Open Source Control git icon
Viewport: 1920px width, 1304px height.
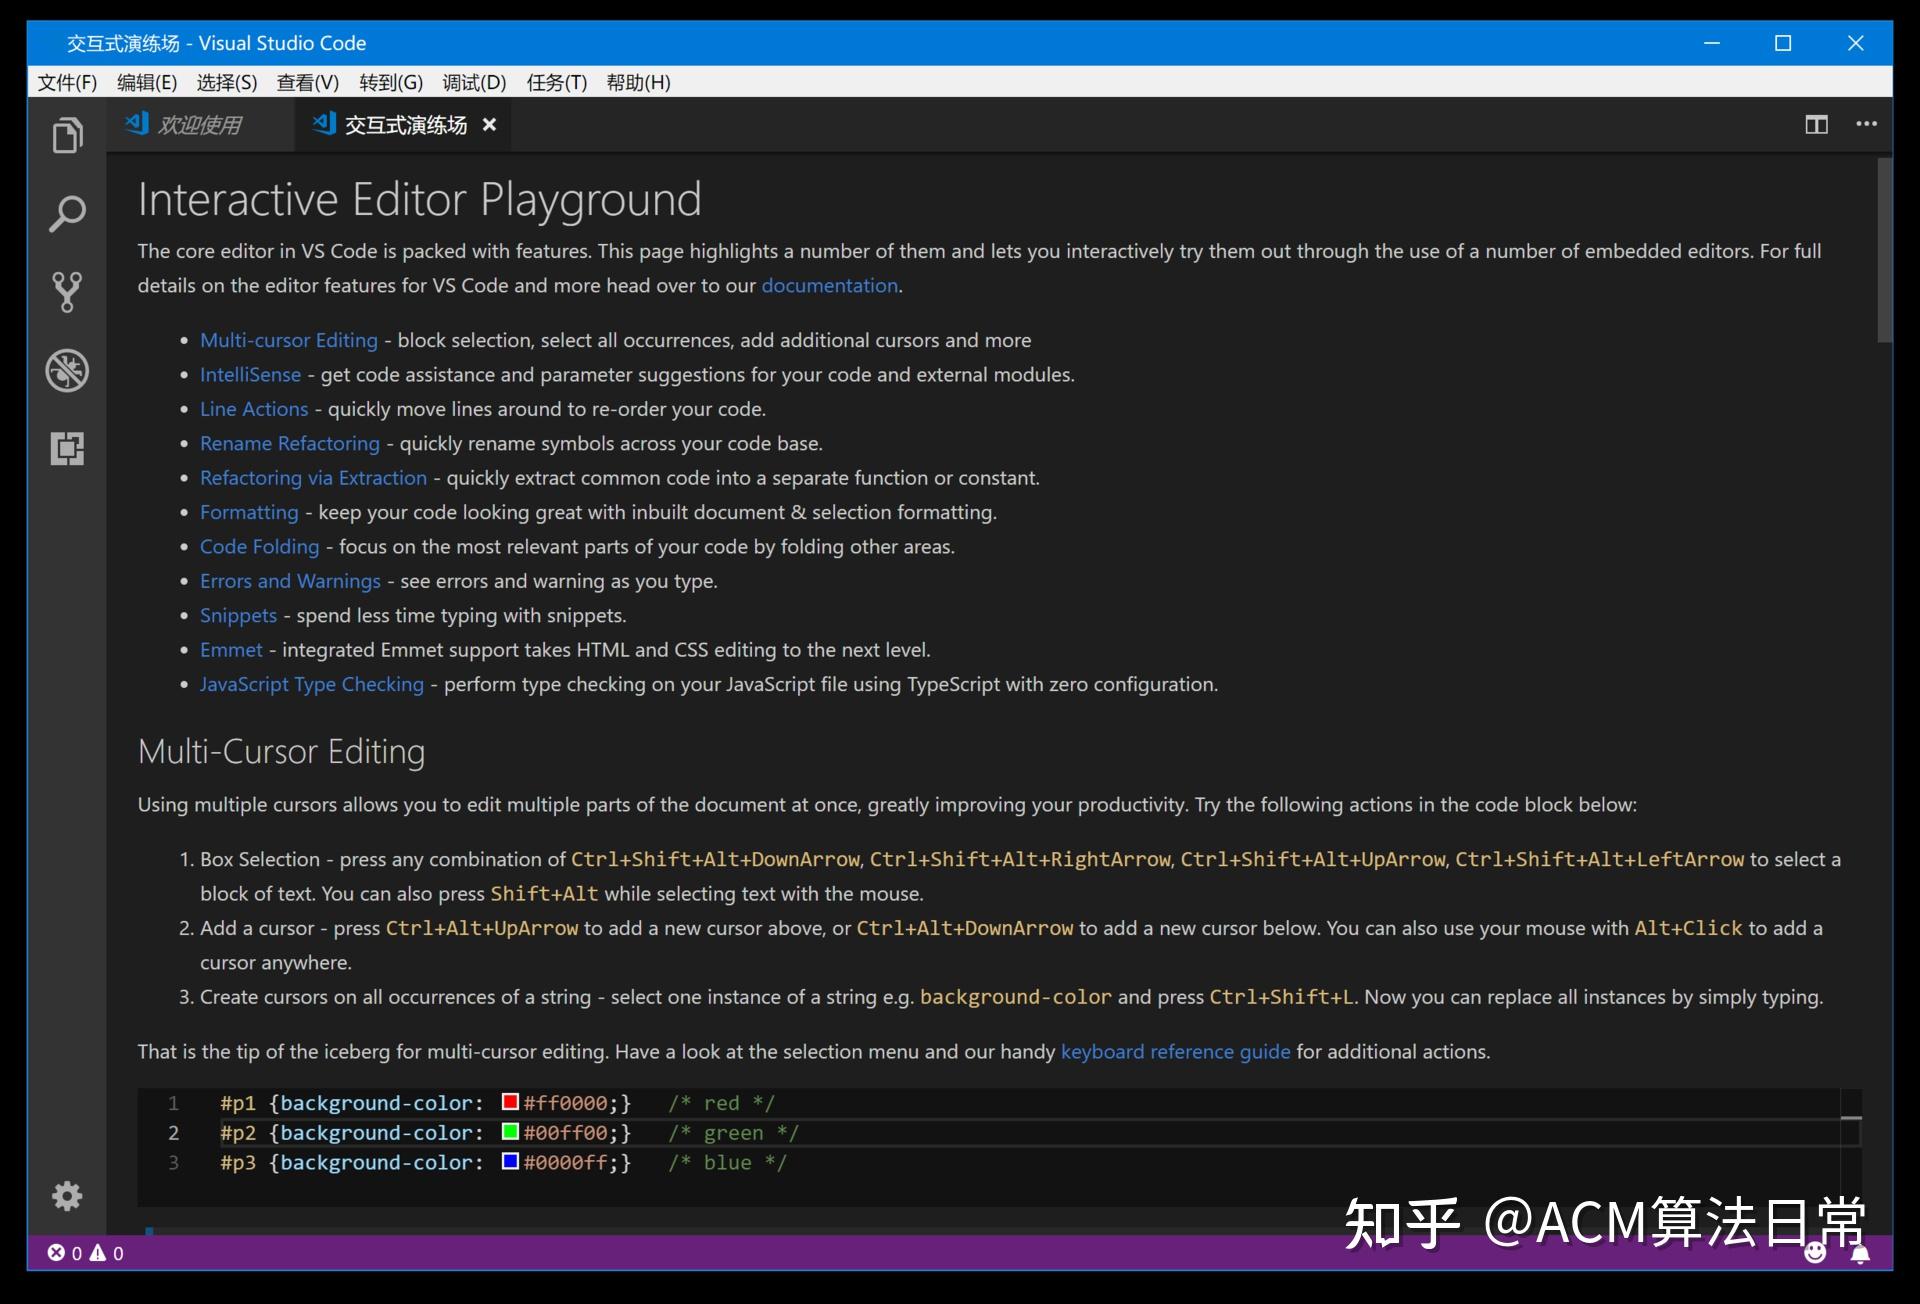tap(67, 292)
